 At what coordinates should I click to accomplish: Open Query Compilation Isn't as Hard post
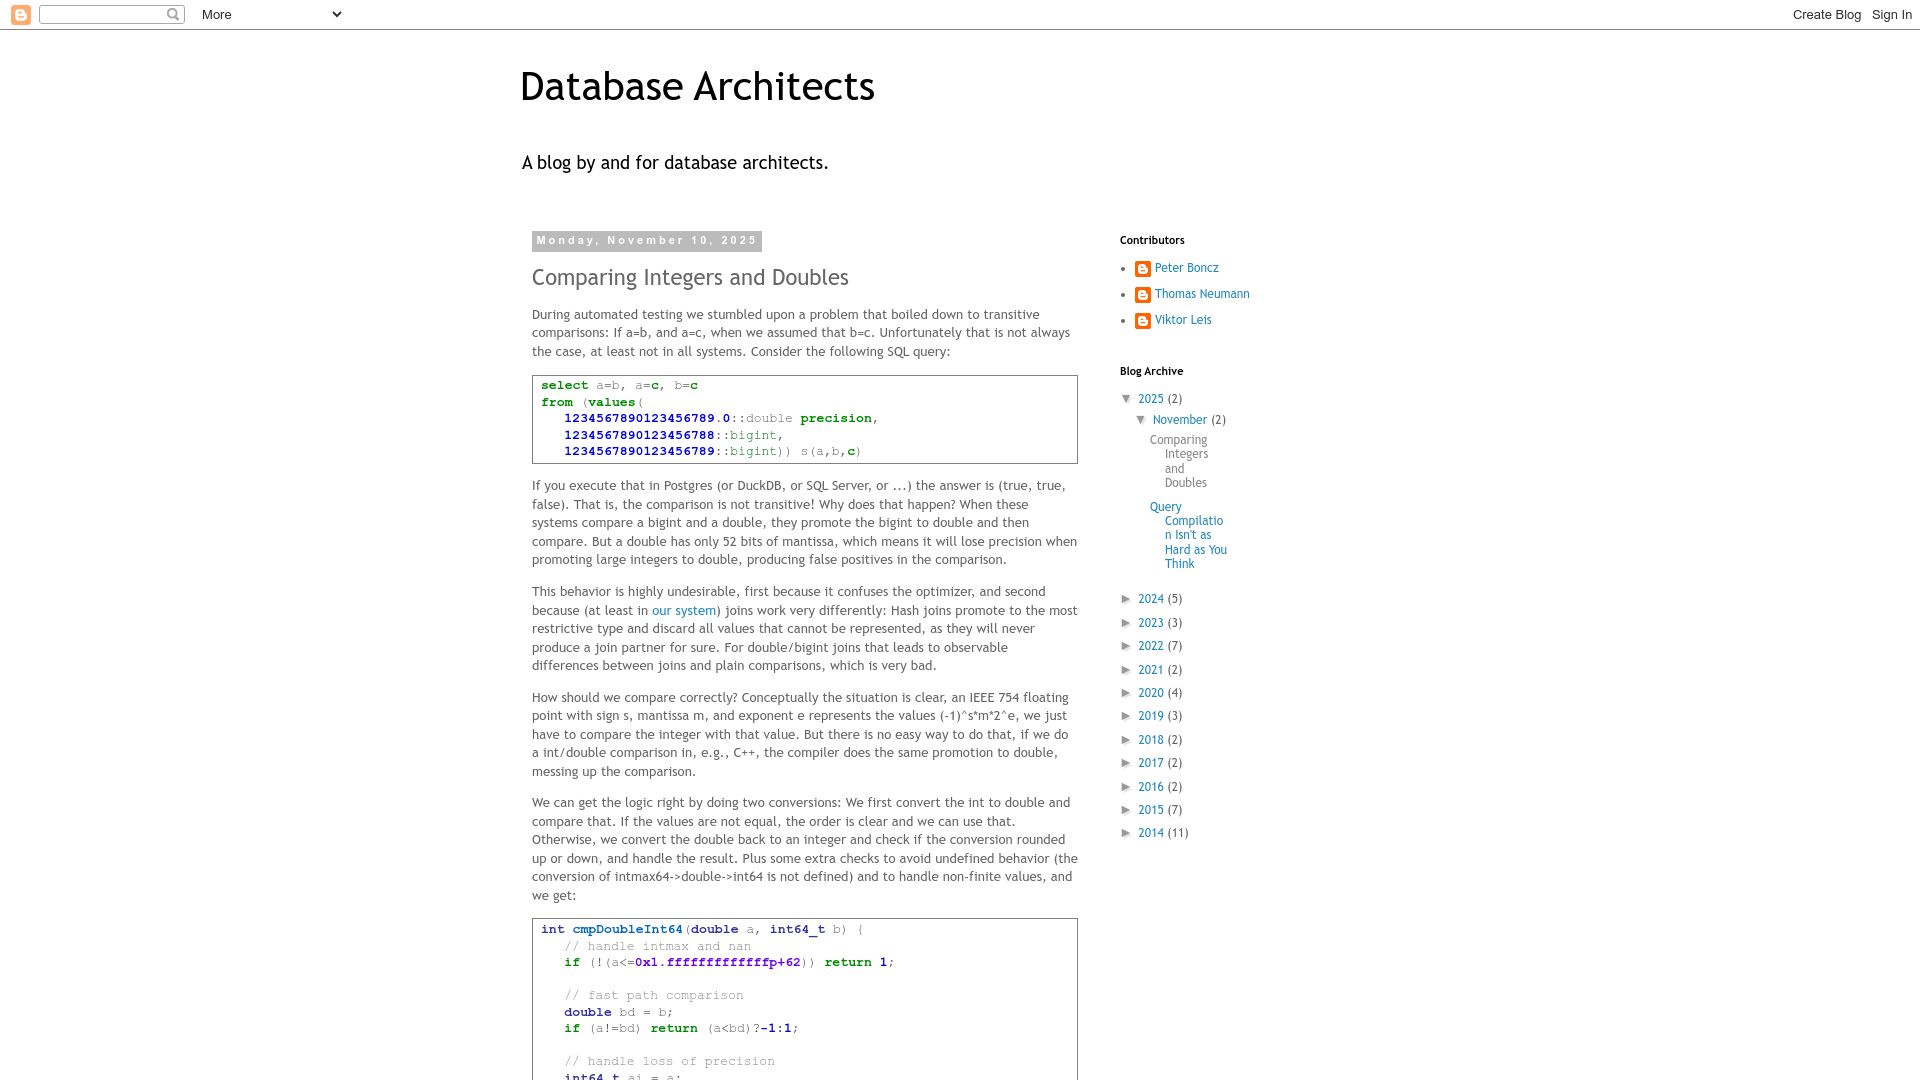pyautogui.click(x=1188, y=535)
